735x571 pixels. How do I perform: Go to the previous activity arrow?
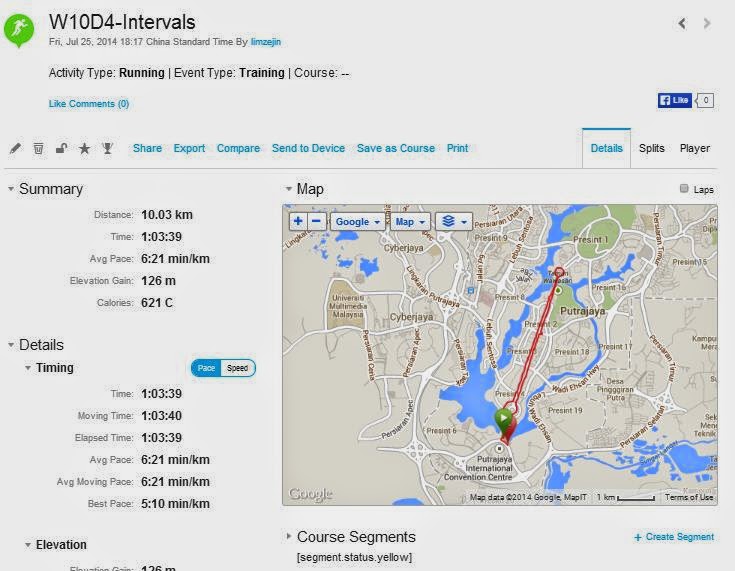click(682, 23)
